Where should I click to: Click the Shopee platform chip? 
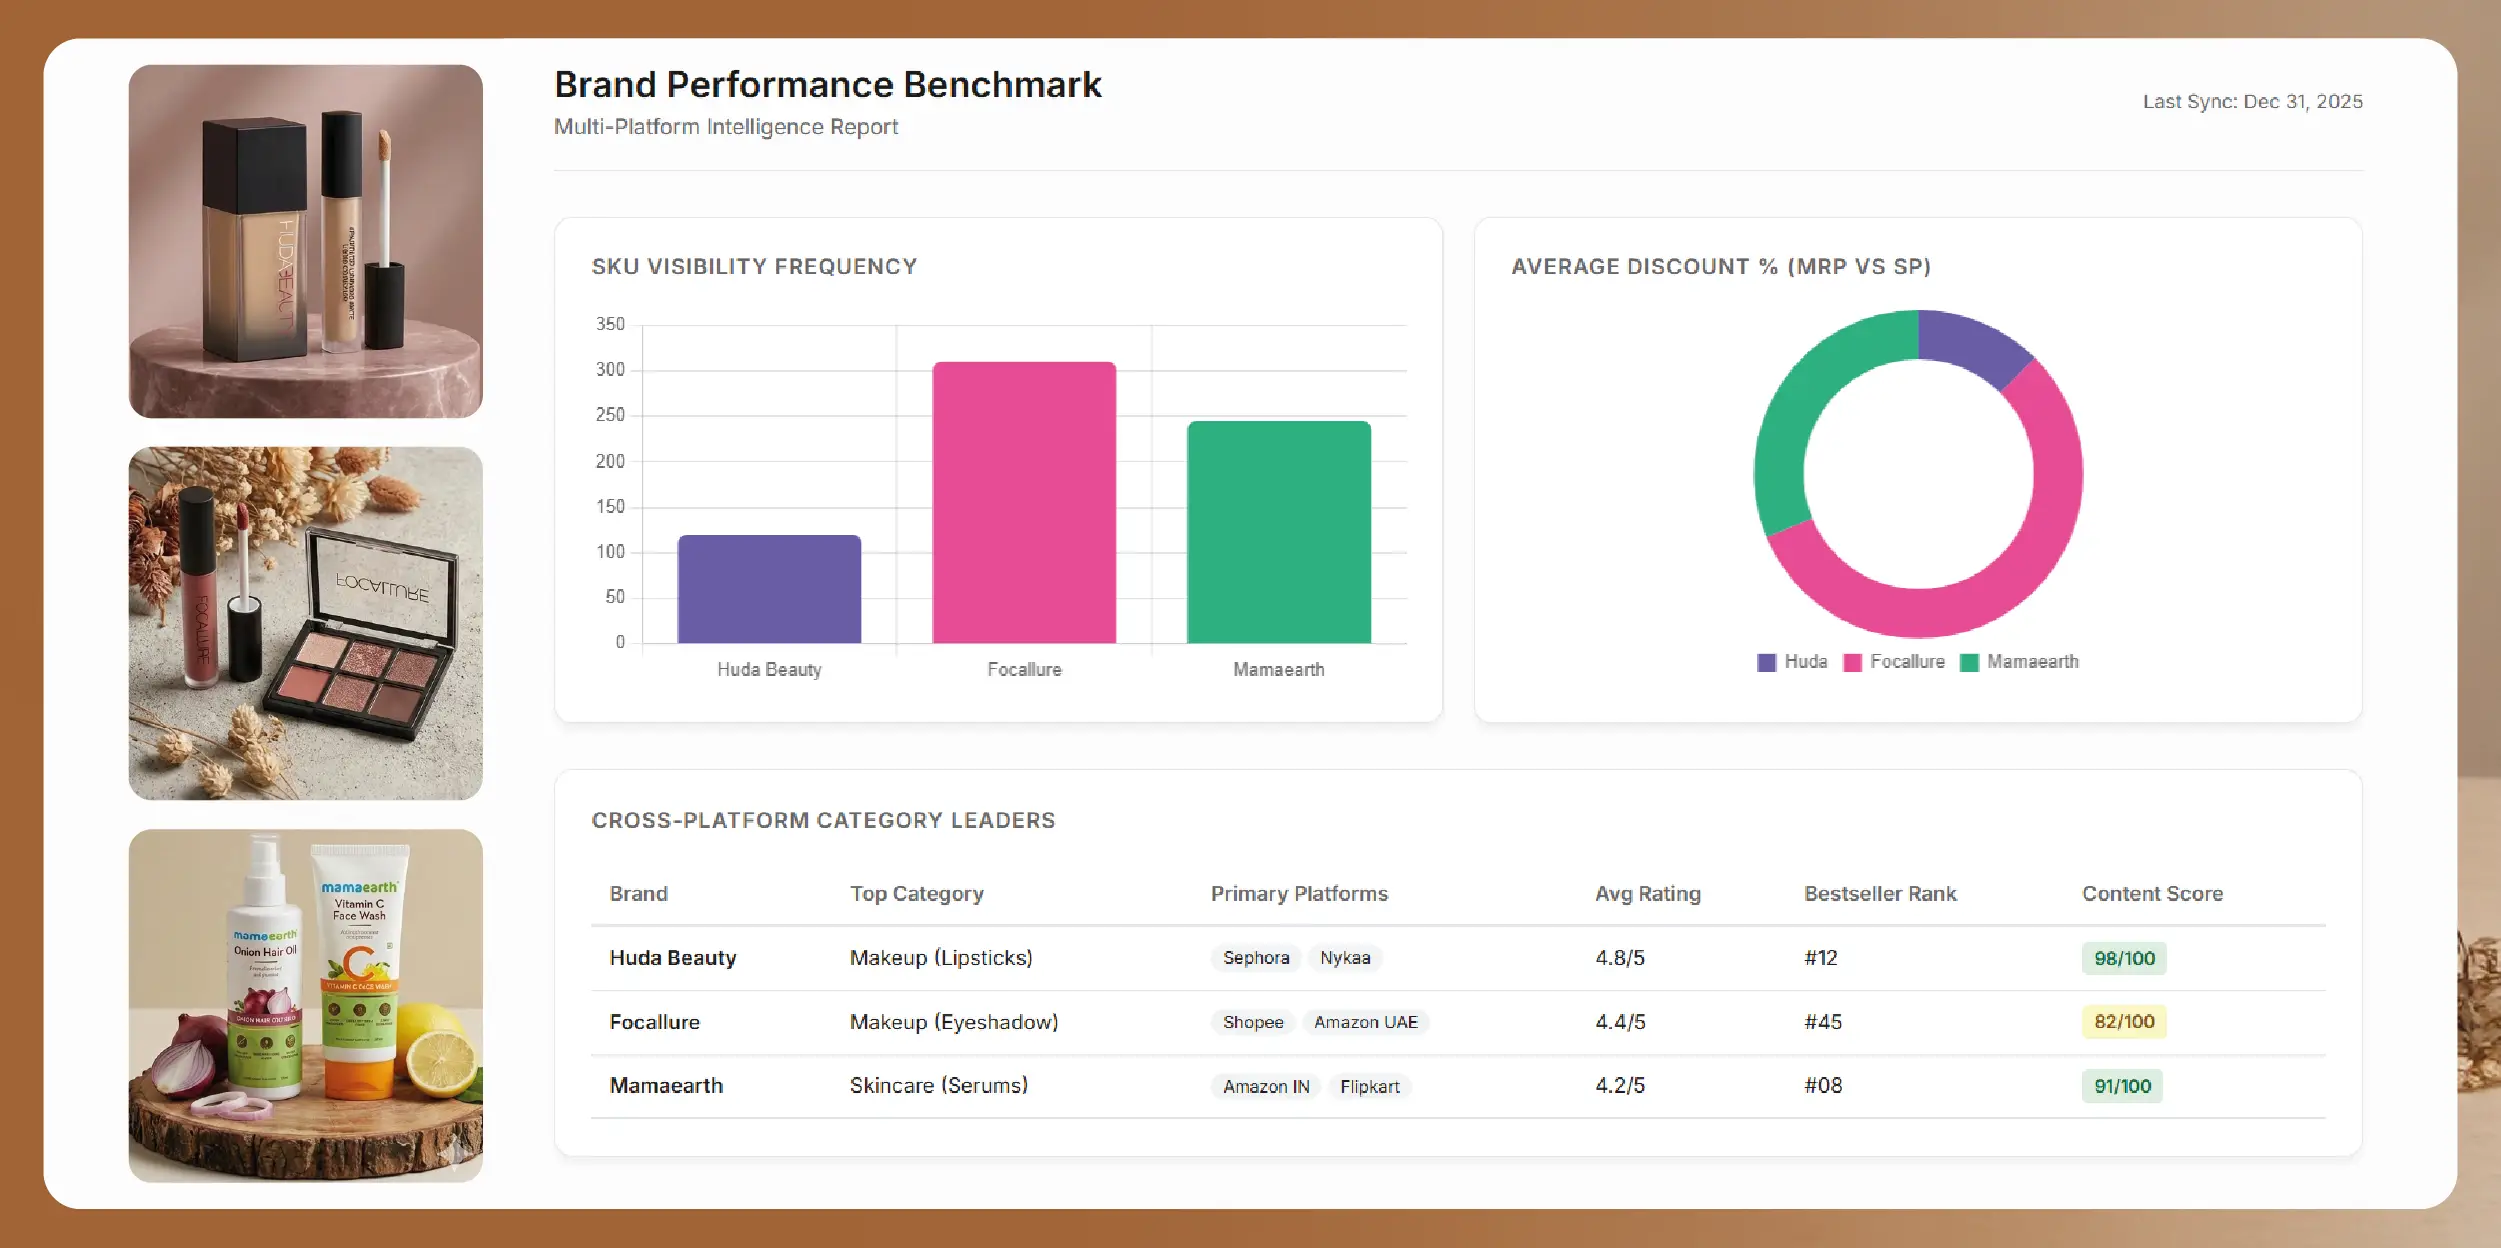coord(1252,1022)
